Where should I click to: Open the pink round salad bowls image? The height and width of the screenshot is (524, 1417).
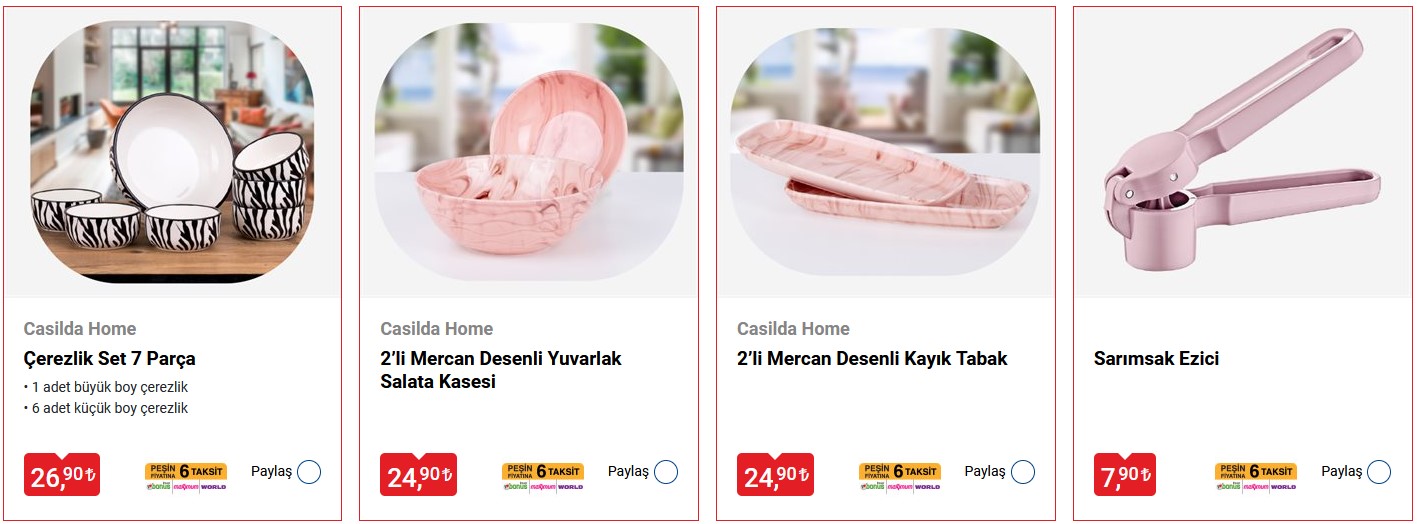[x=529, y=150]
